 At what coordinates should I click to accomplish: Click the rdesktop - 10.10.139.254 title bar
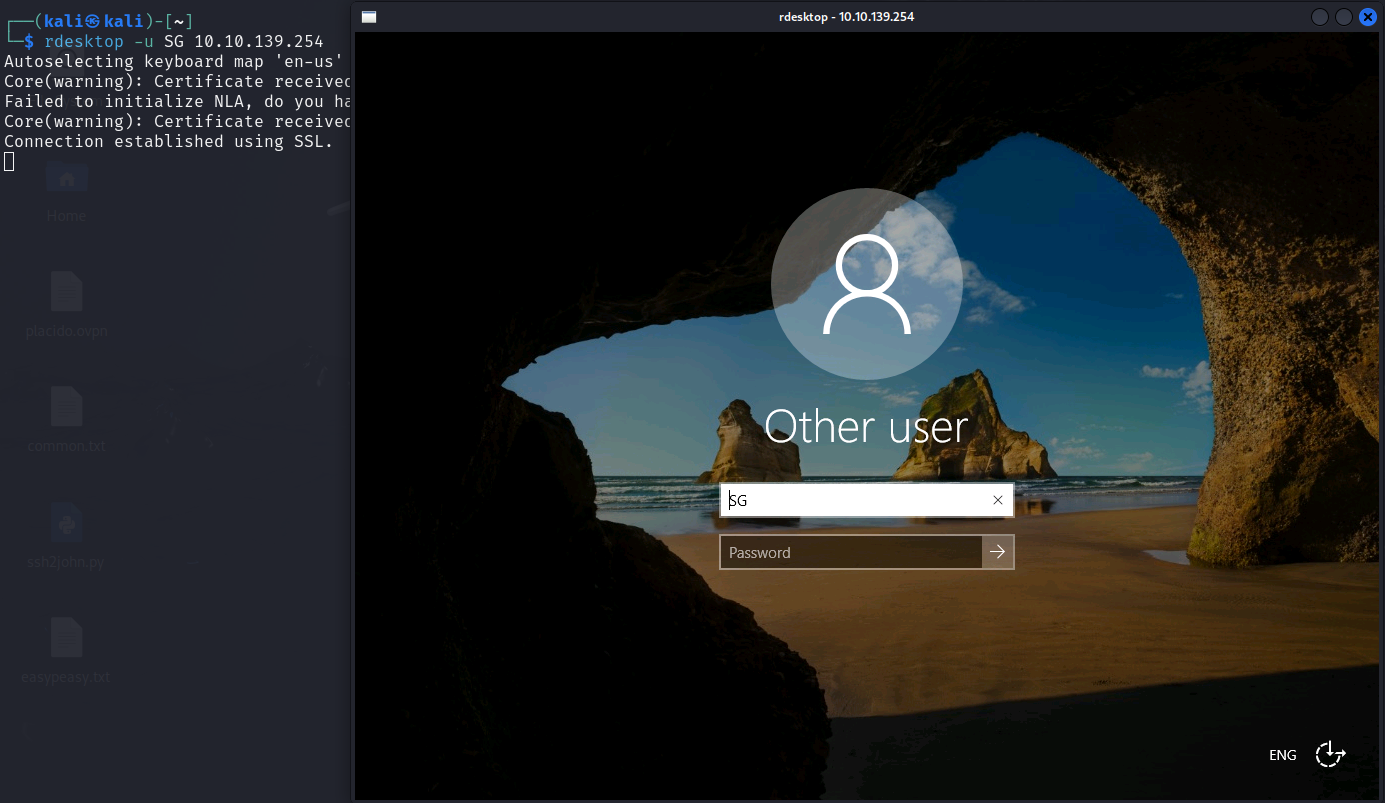click(x=846, y=16)
